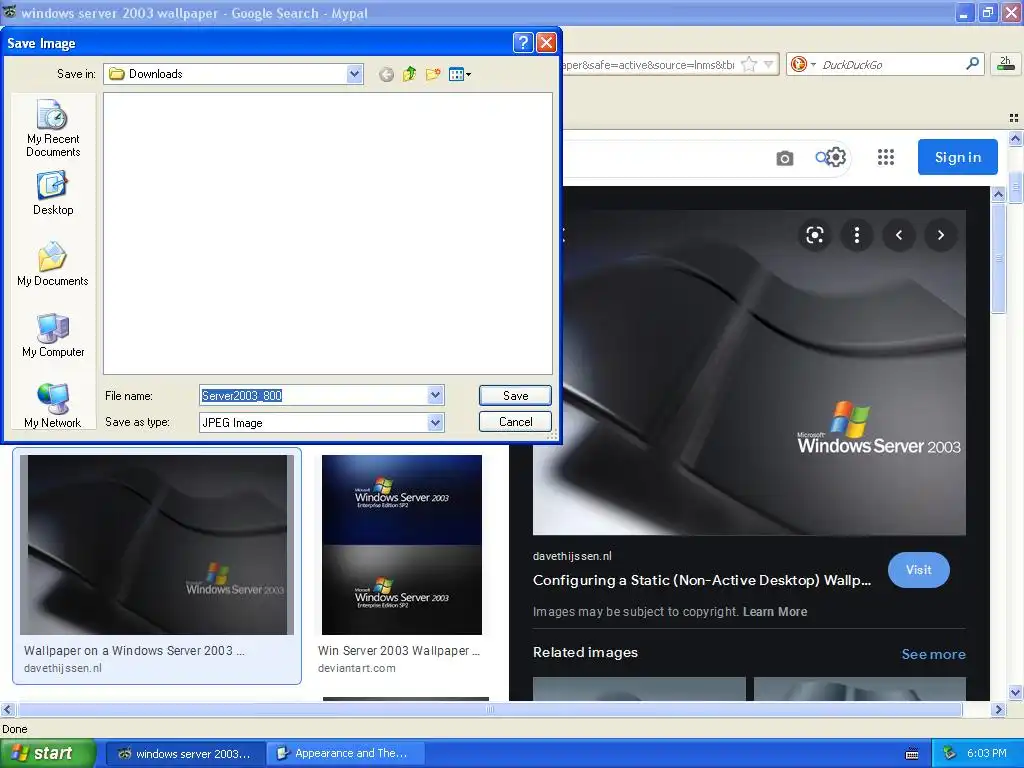Open My Network in places bar
The image size is (1024, 768).
tap(53, 406)
